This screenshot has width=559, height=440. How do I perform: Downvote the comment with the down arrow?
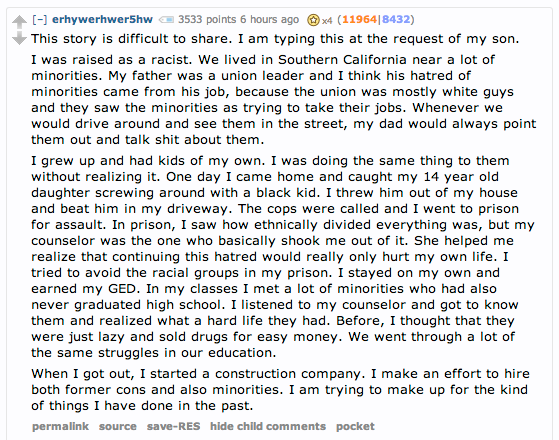pos(19,38)
